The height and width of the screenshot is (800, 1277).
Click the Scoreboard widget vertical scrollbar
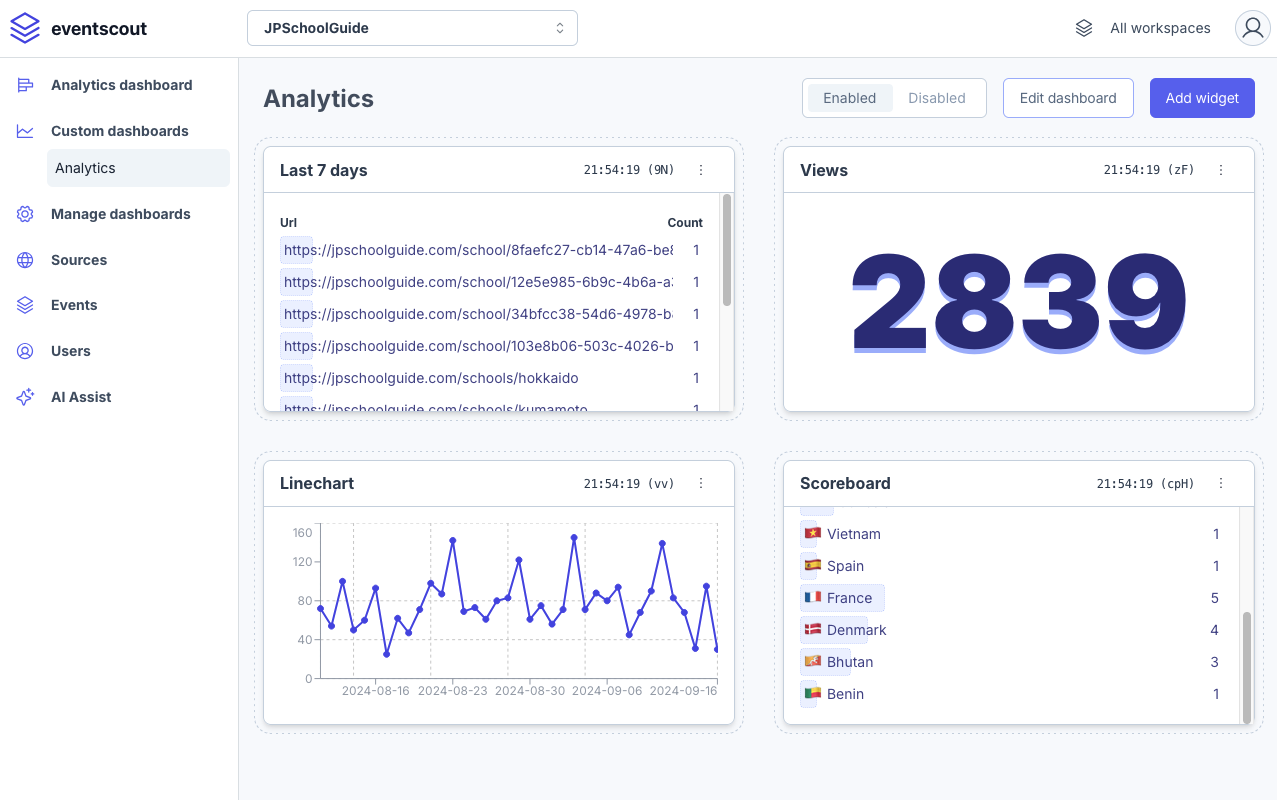tap(1246, 667)
